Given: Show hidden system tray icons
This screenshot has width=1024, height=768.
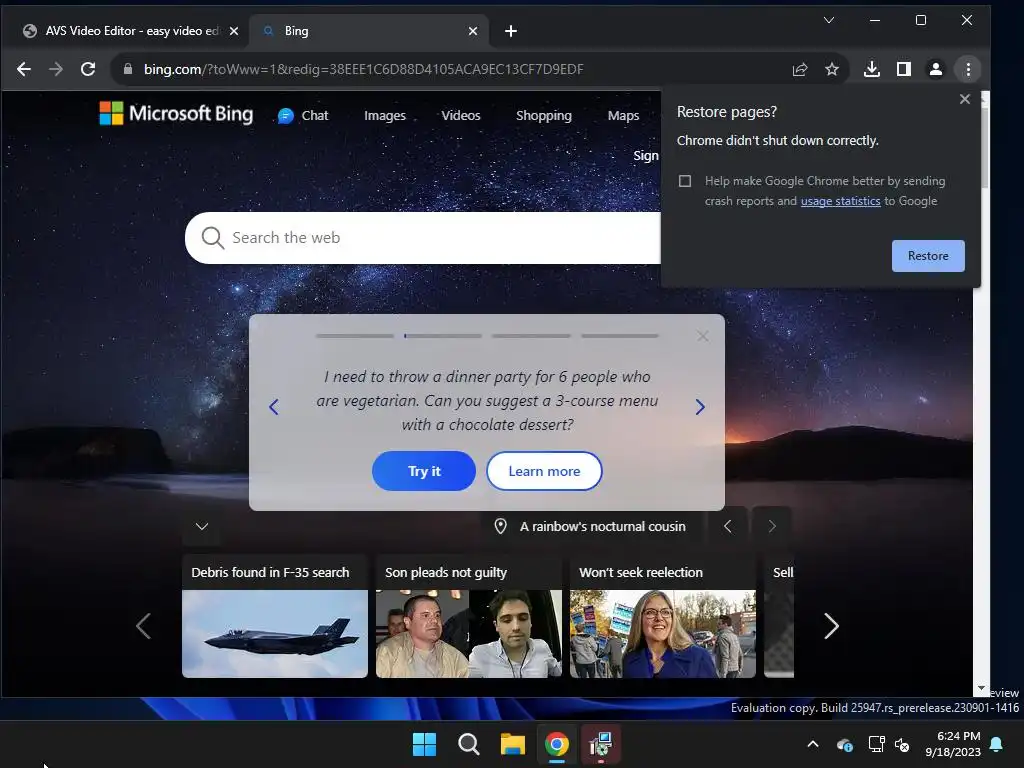Looking at the screenshot, I should coord(813,744).
